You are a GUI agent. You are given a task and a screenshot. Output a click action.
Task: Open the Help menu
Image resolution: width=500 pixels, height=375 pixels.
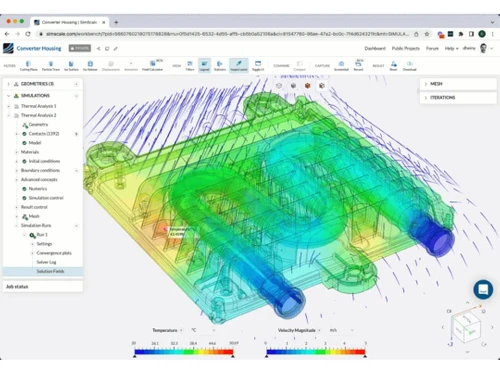(451, 48)
